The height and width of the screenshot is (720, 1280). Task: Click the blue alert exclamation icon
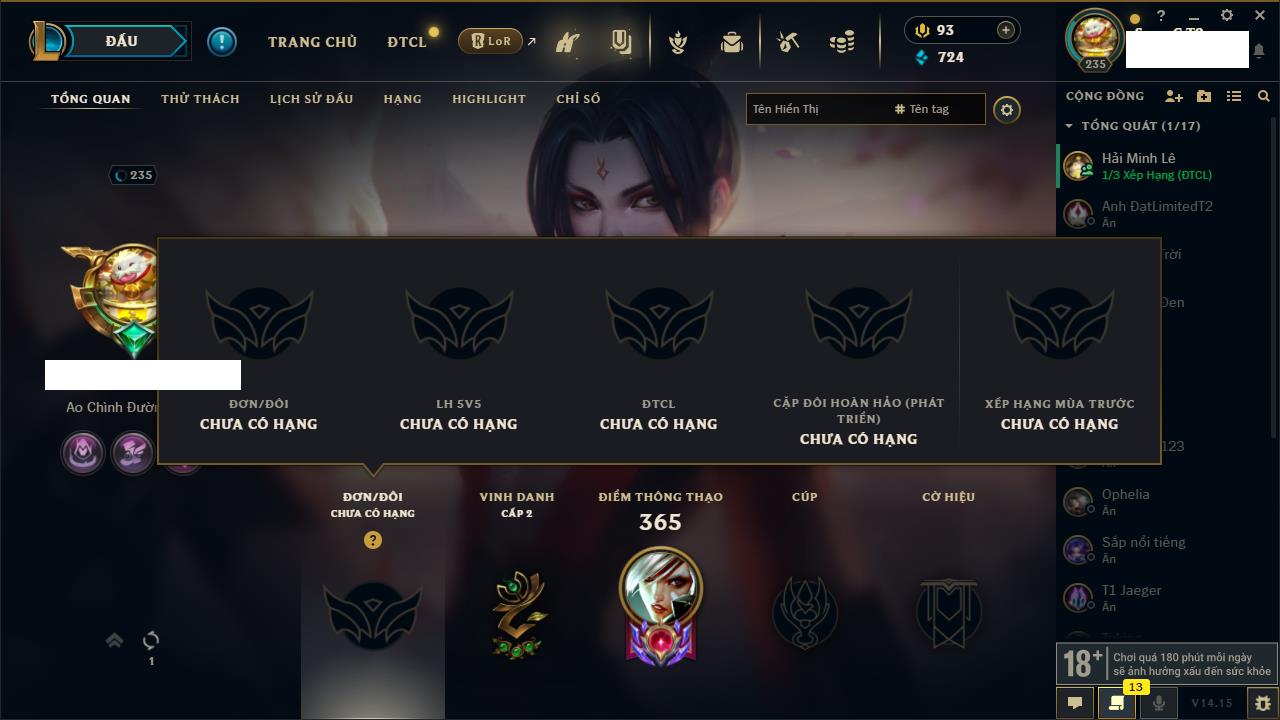coord(222,41)
